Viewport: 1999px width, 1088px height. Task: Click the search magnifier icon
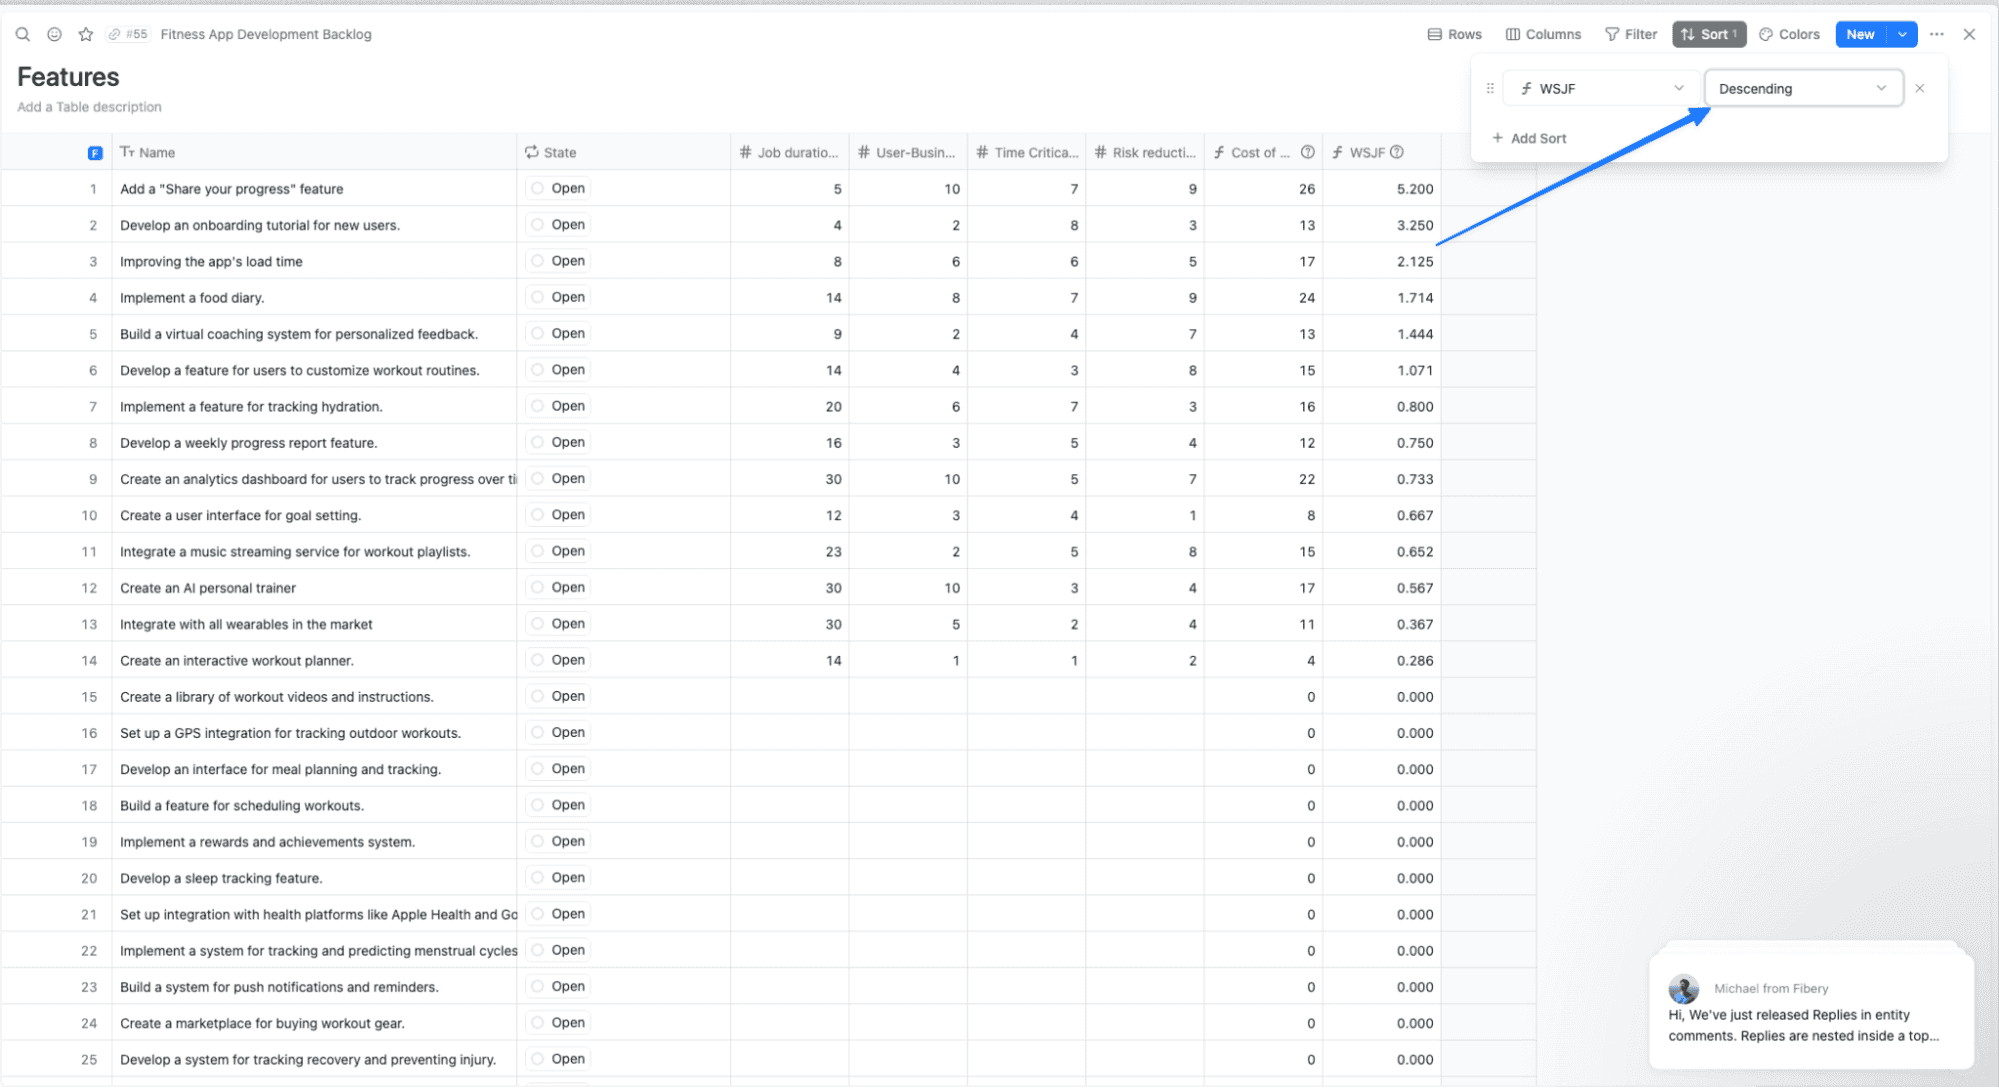(22, 34)
